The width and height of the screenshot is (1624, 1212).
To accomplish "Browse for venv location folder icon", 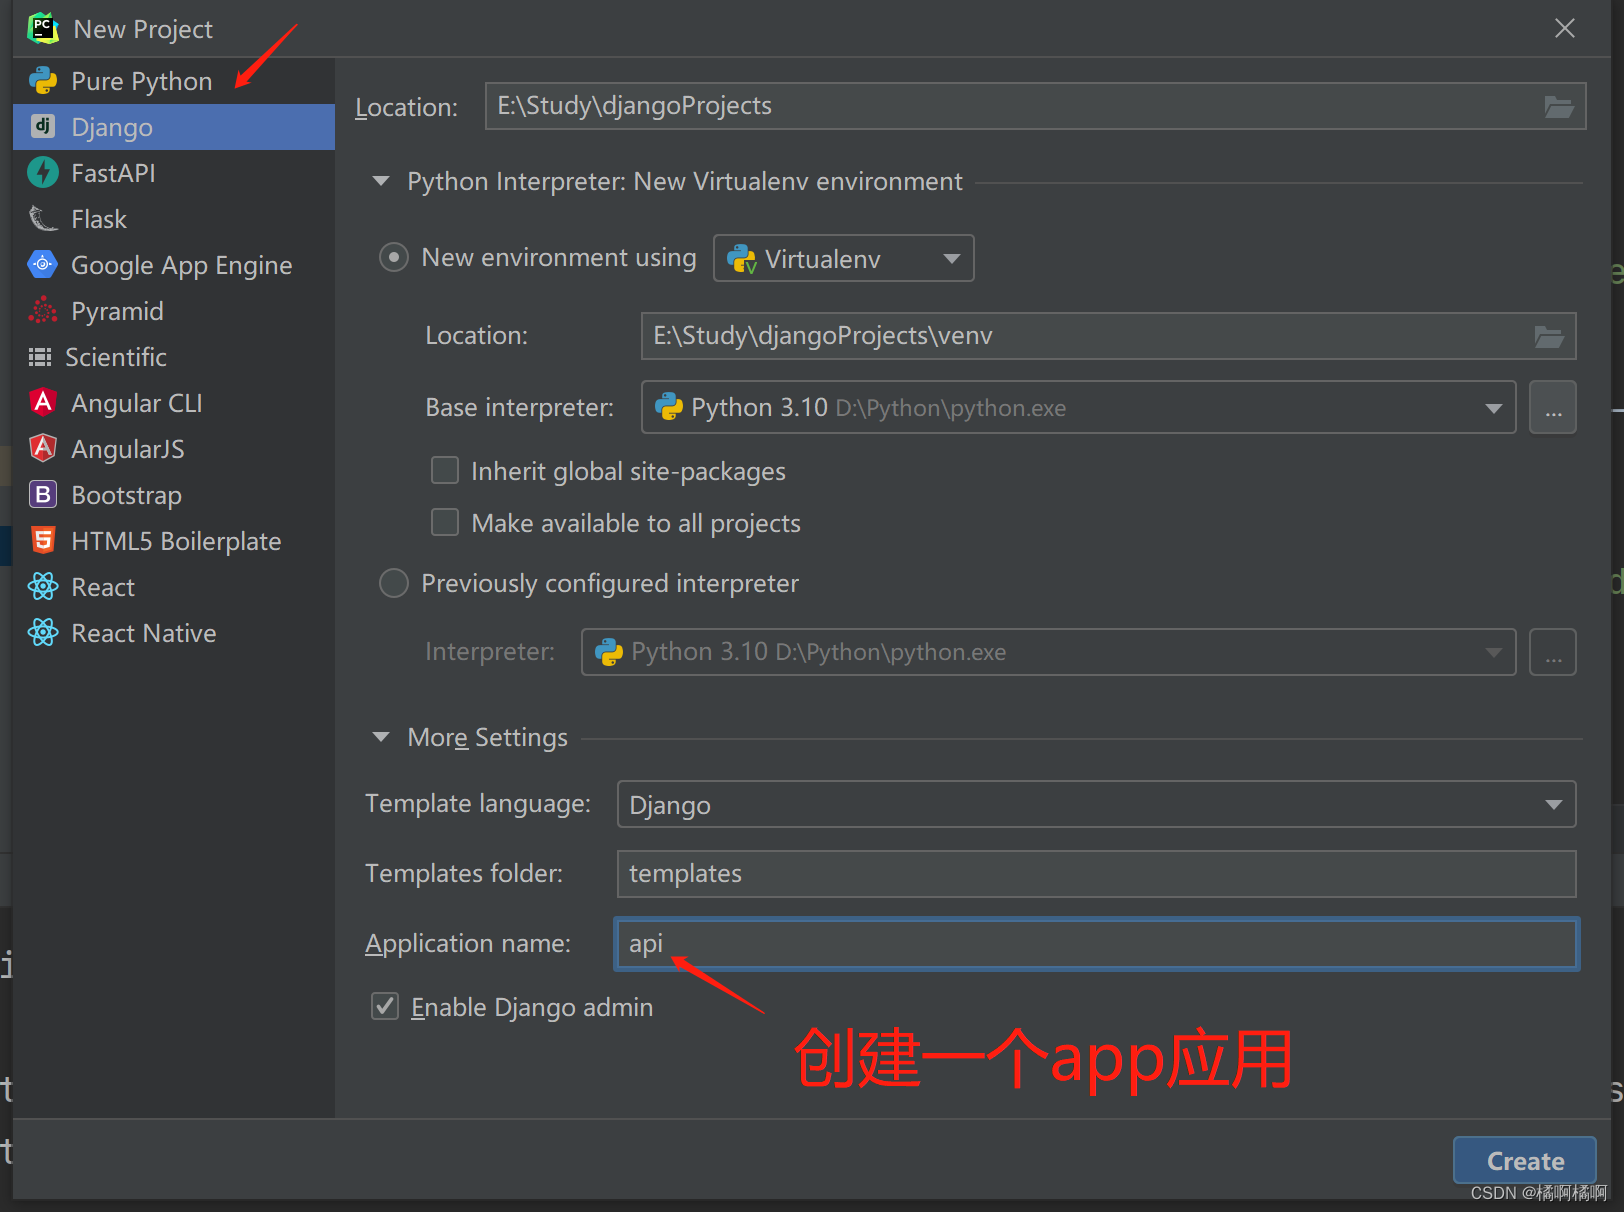I will [1549, 336].
